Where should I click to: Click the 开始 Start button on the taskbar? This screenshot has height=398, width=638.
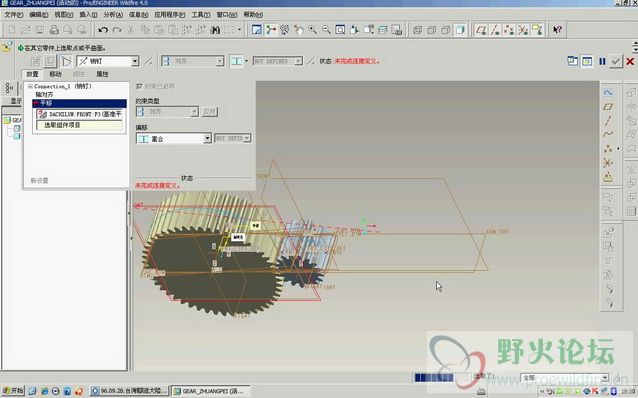coord(13,391)
